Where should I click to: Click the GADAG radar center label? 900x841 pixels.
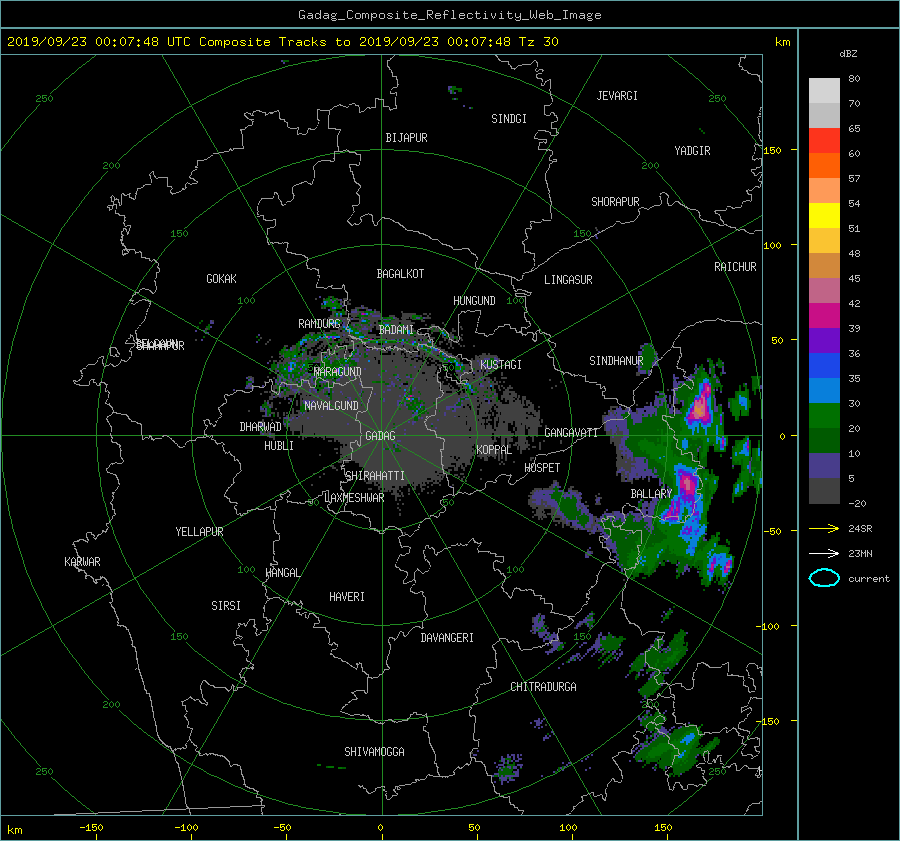[381, 436]
